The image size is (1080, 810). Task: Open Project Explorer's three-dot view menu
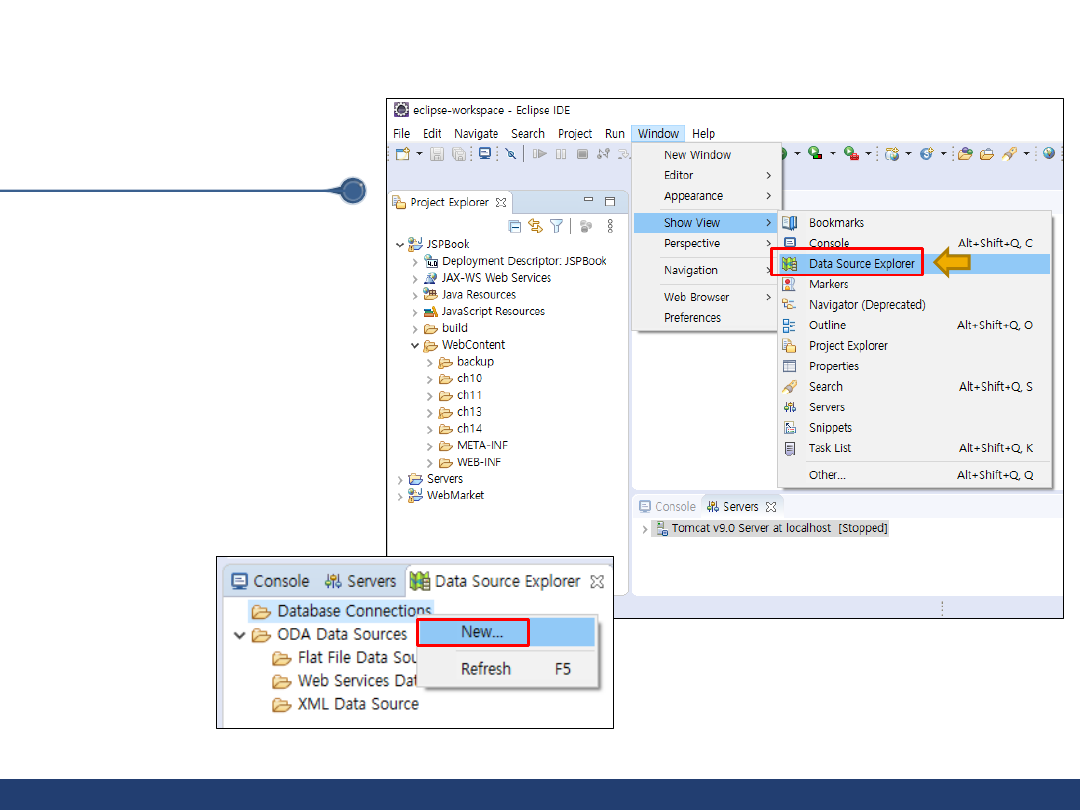click(x=610, y=227)
